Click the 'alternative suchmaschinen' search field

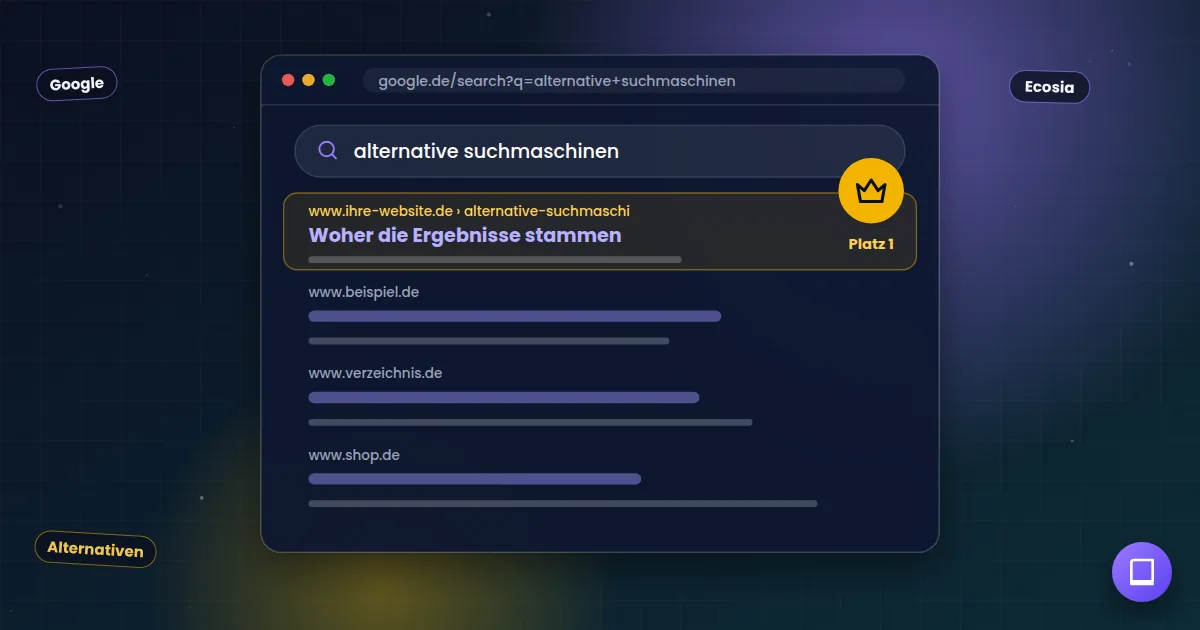tap(599, 151)
